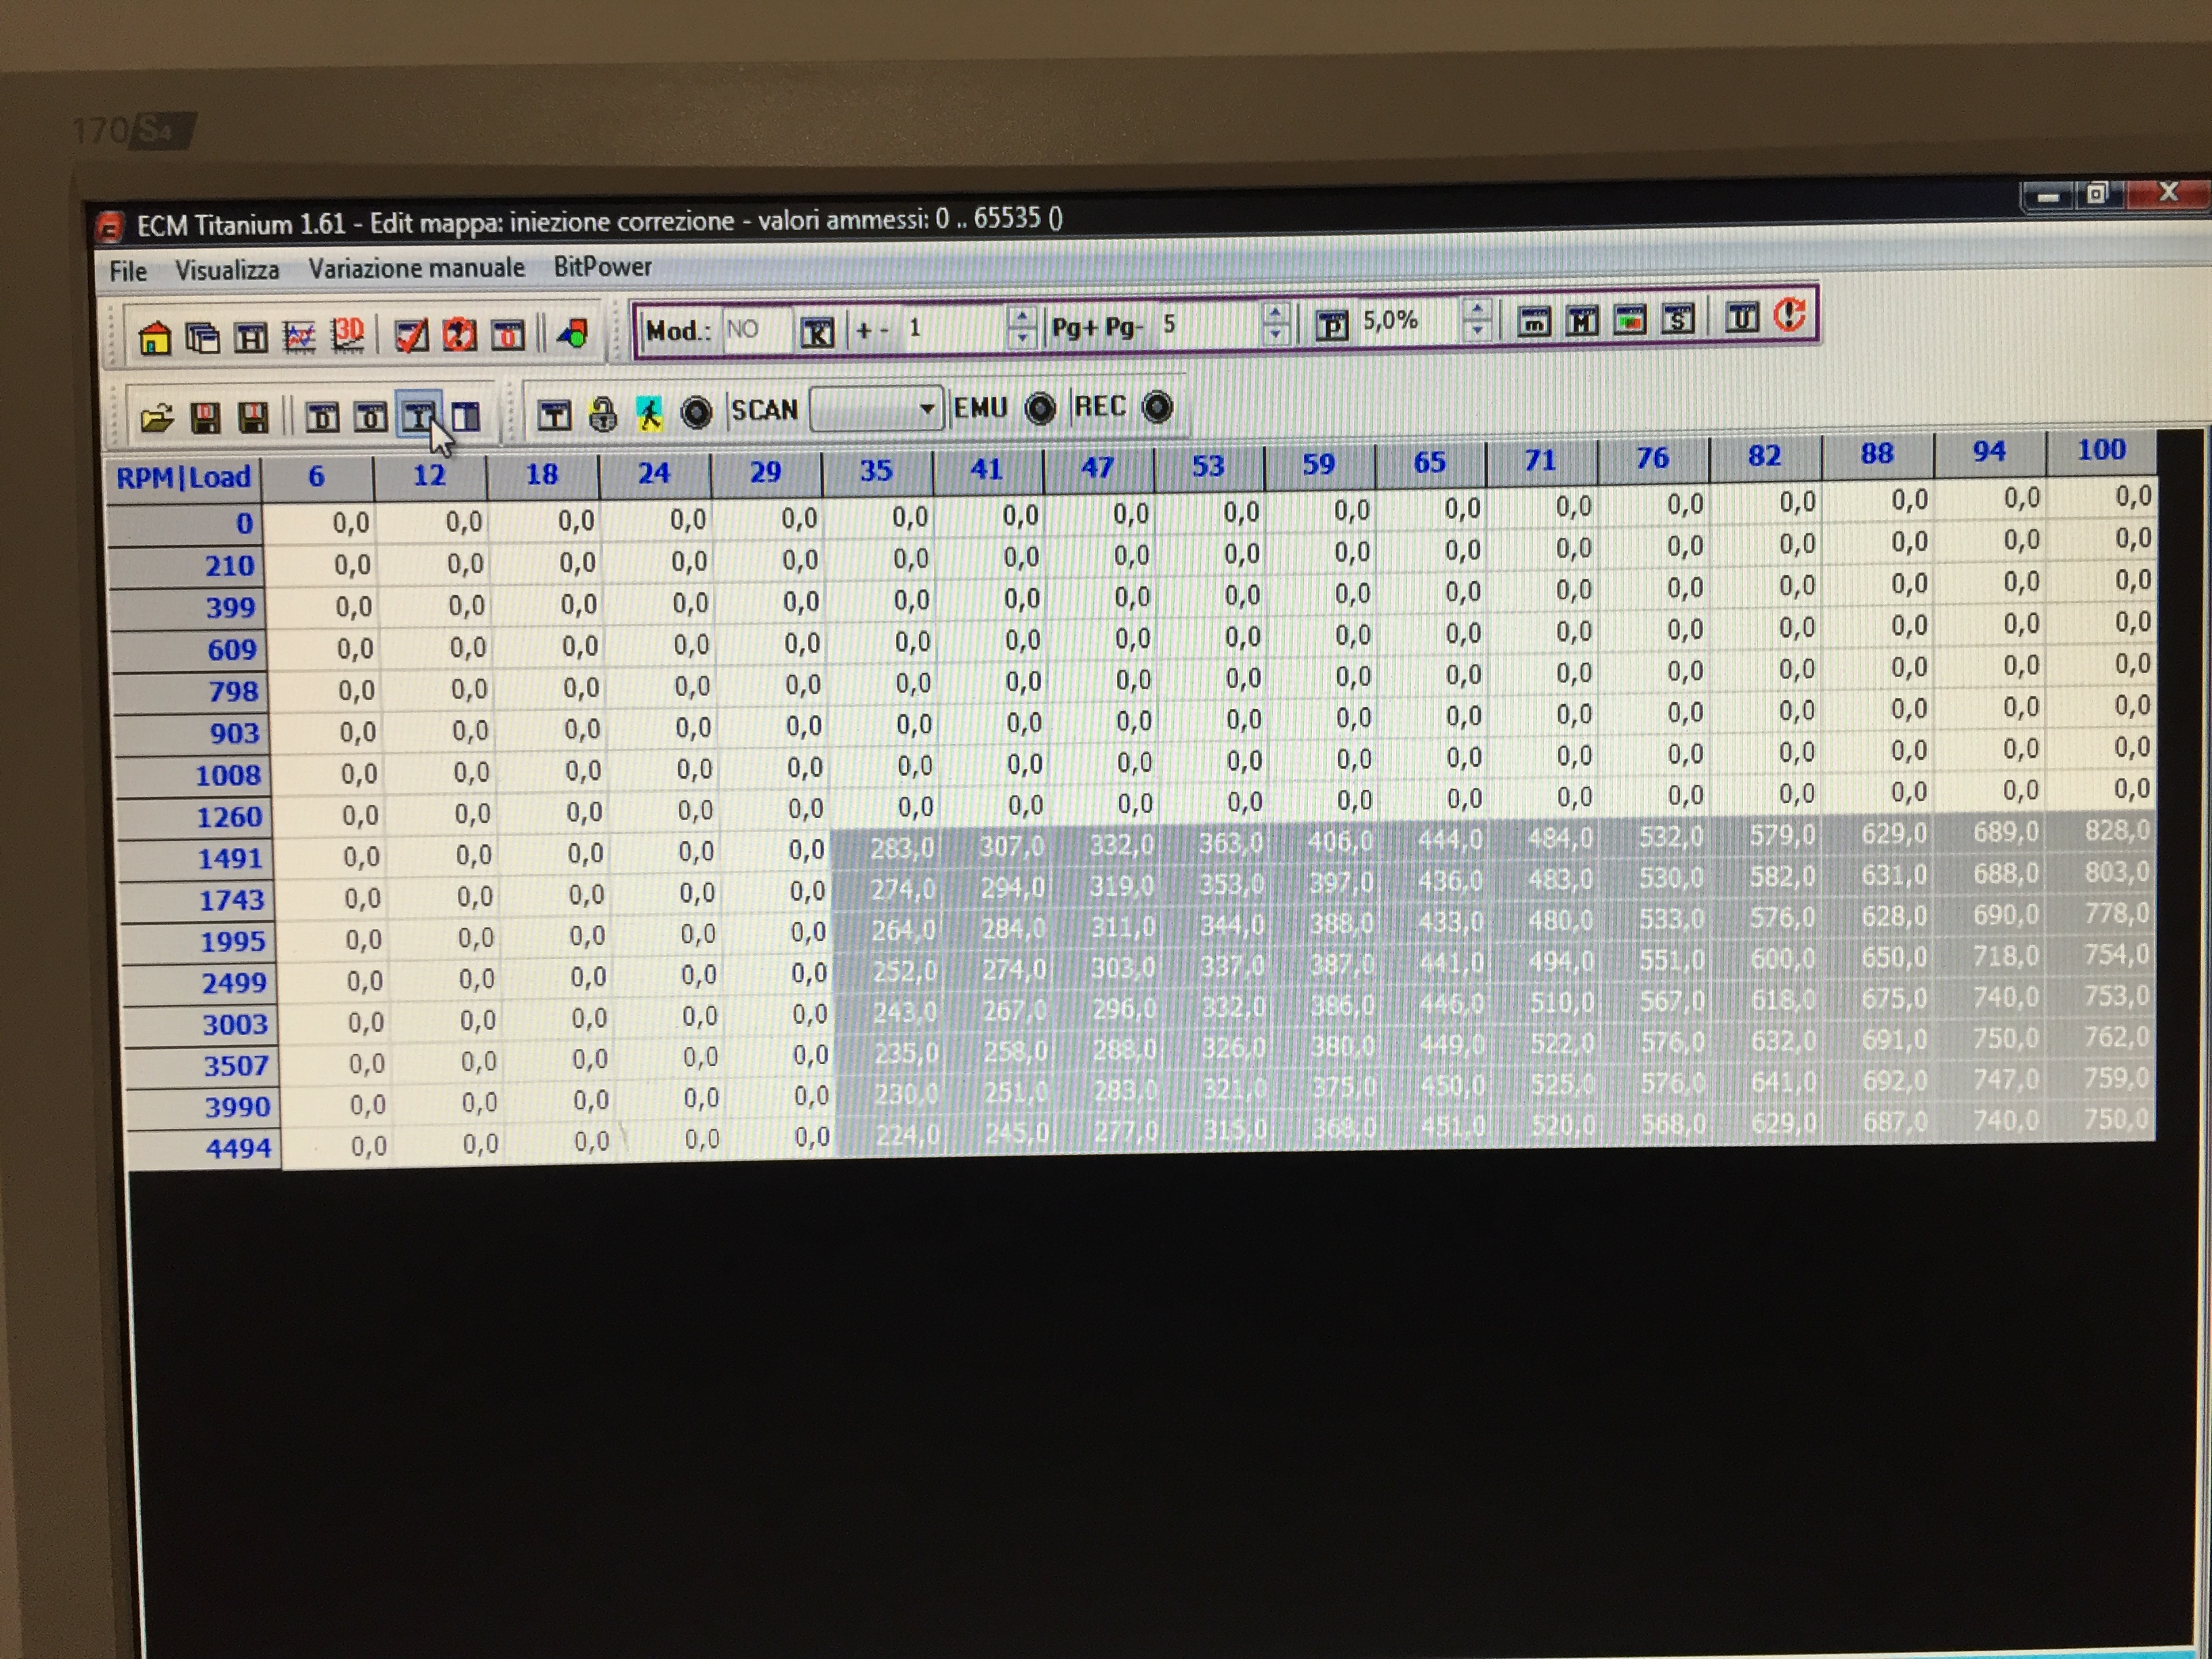Viewport: 2212px width, 1659px height.
Task: Toggle the REC indicator button
Action: (1157, 407)
